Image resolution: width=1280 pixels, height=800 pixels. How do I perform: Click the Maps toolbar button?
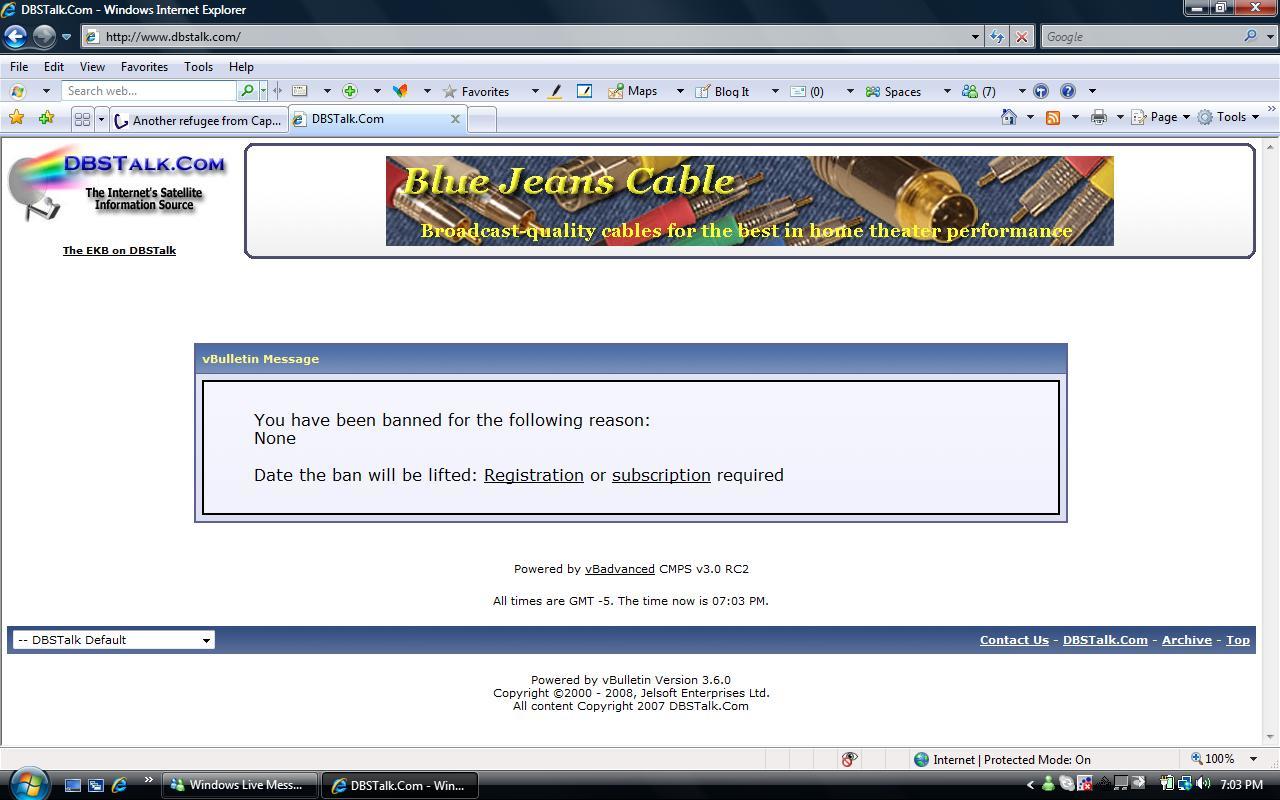(633, 91)
